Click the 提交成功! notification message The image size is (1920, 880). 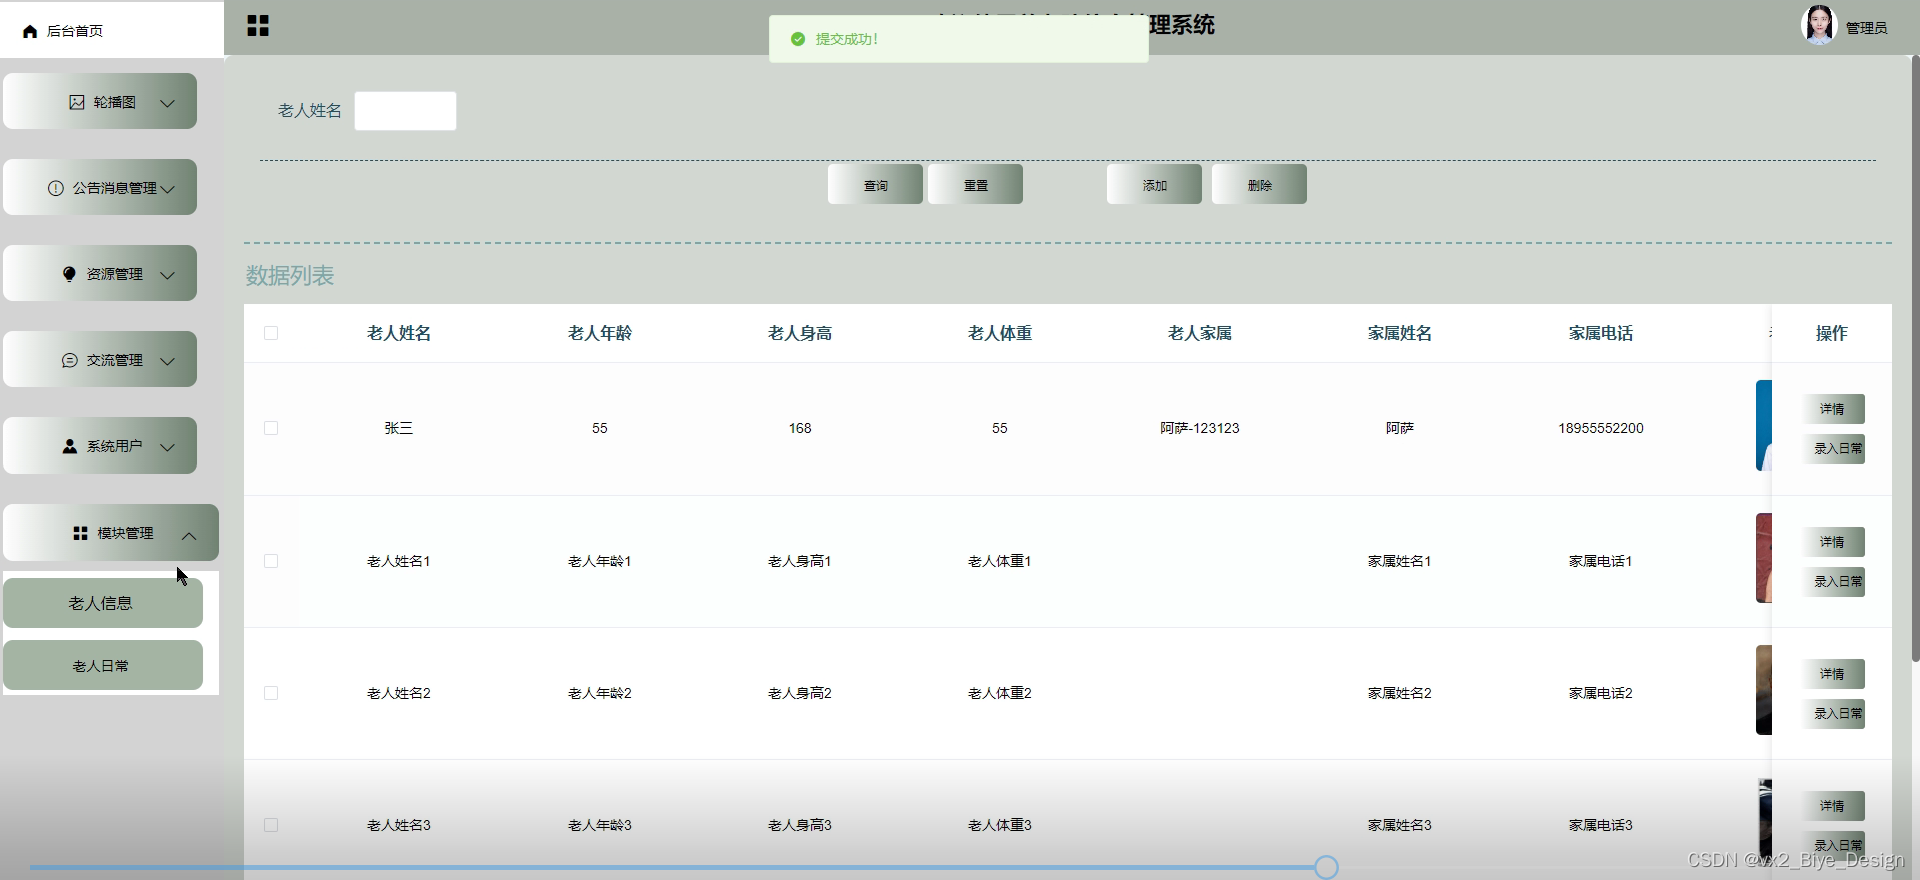(x=958, y=39)
